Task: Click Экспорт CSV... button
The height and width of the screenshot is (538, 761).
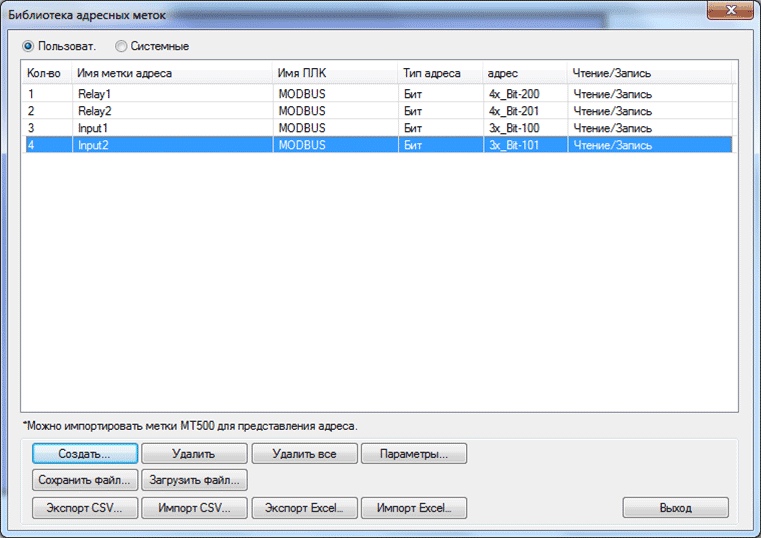Action: click(x=85, y=508)
